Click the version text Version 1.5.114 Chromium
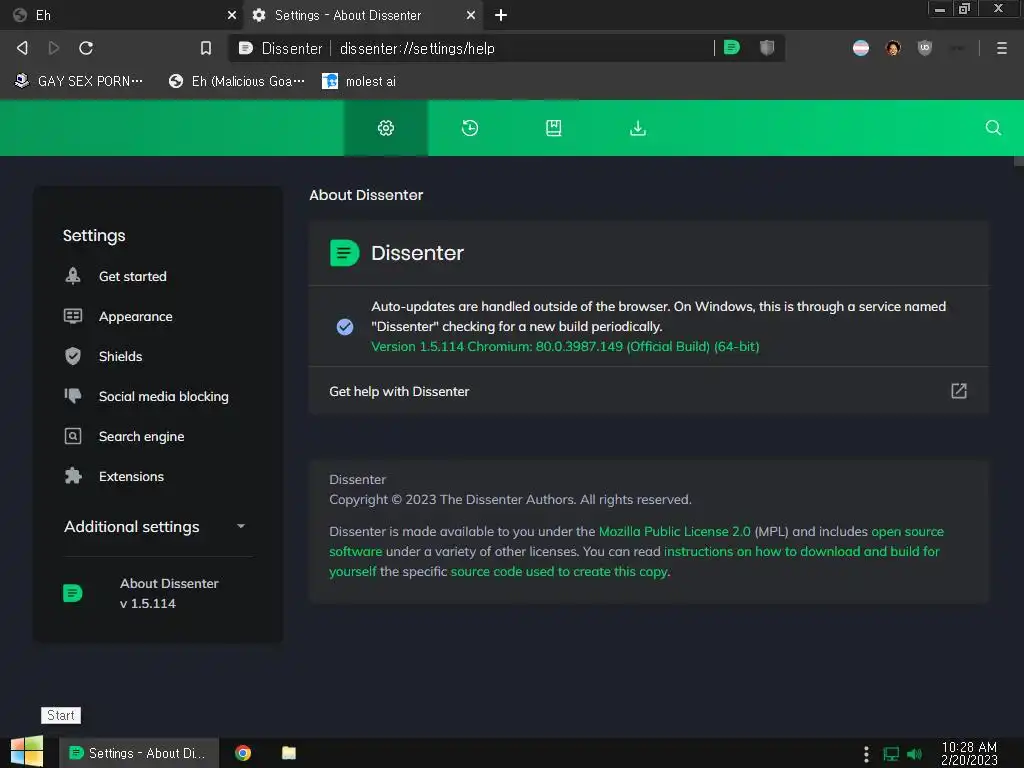This screenshot has height=768, width=1024. pyautogui.click(x=565, y=346)
